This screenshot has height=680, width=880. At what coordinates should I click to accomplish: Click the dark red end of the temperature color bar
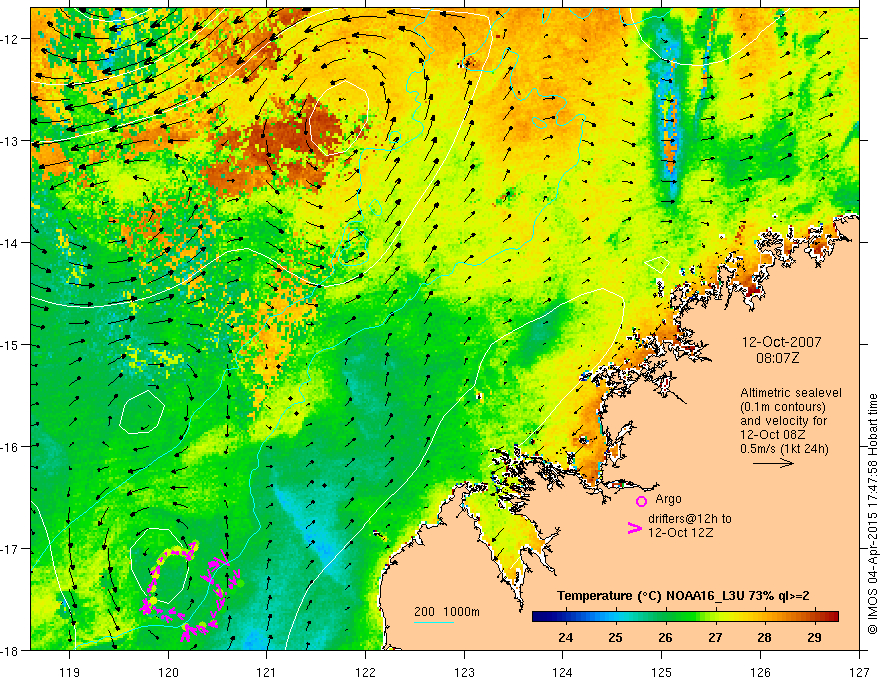[833, 617]
